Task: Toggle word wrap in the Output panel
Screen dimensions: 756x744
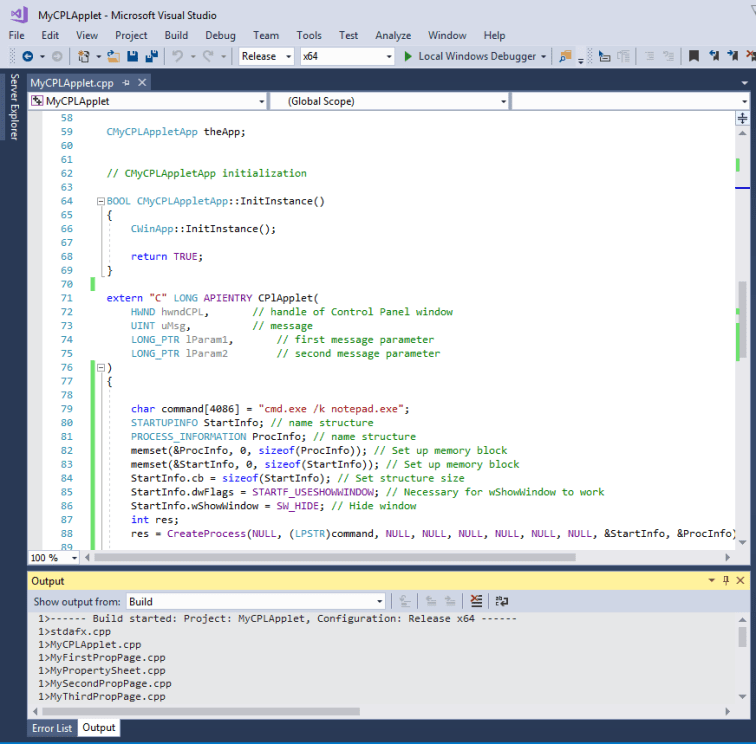Action: (501, 601)
